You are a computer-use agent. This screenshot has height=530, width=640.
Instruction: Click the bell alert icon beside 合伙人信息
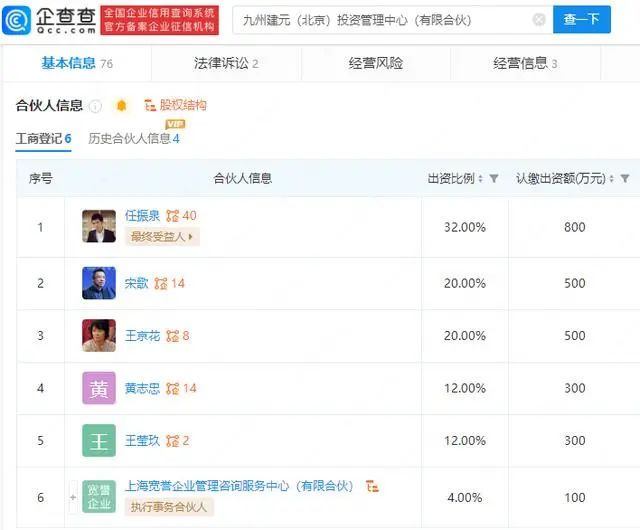tap(122, 106)
